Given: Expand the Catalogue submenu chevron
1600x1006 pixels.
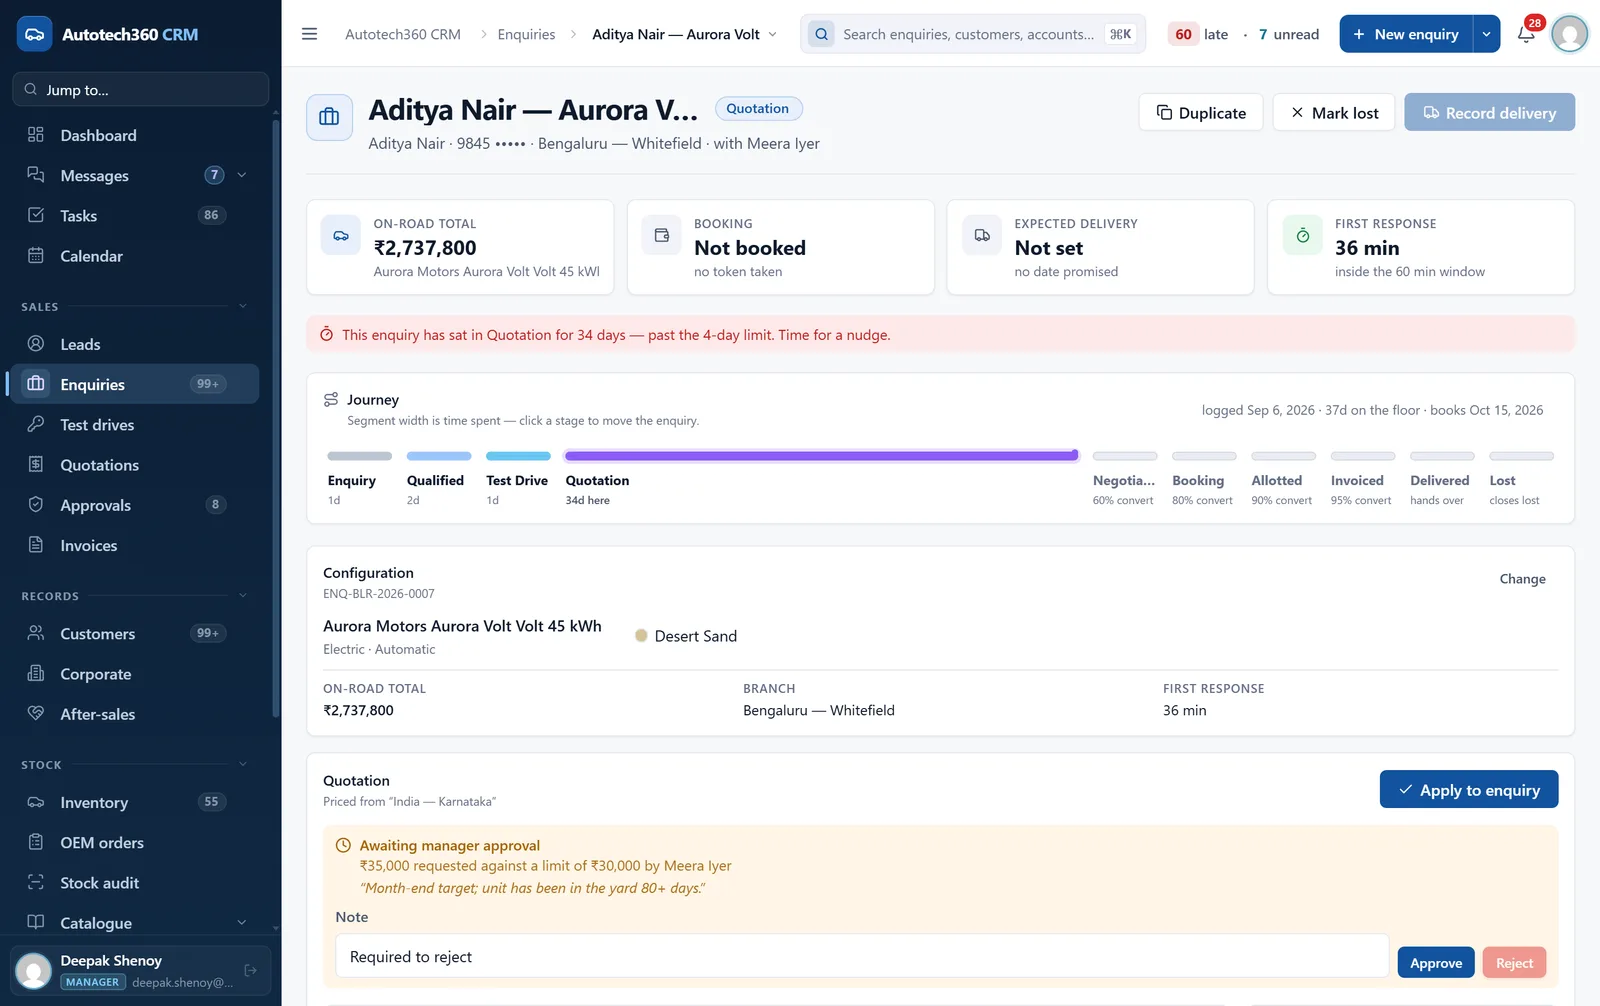Looking at the screenshot, I should tap(242, 923).
